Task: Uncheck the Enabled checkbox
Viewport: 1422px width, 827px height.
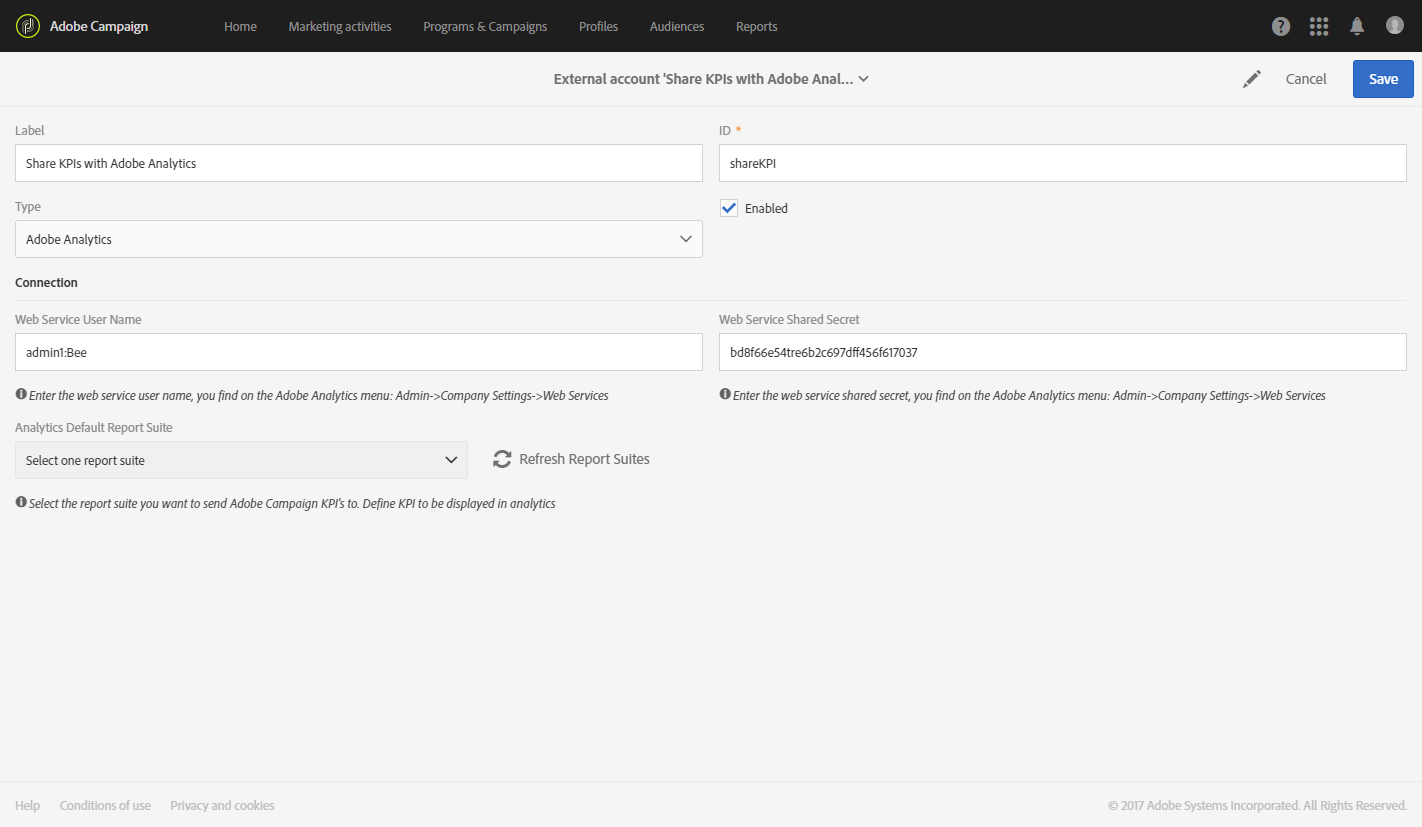Action: click(729, 208)
